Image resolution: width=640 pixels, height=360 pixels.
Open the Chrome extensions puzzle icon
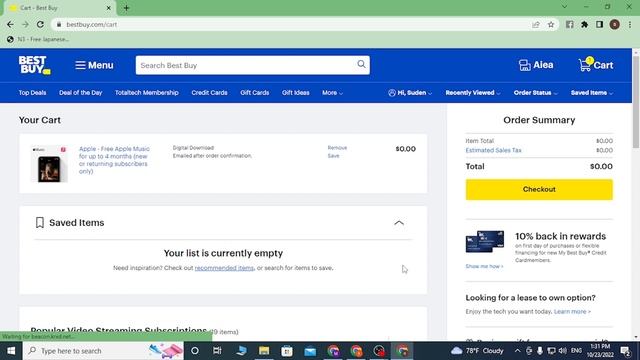click(584, 24)
